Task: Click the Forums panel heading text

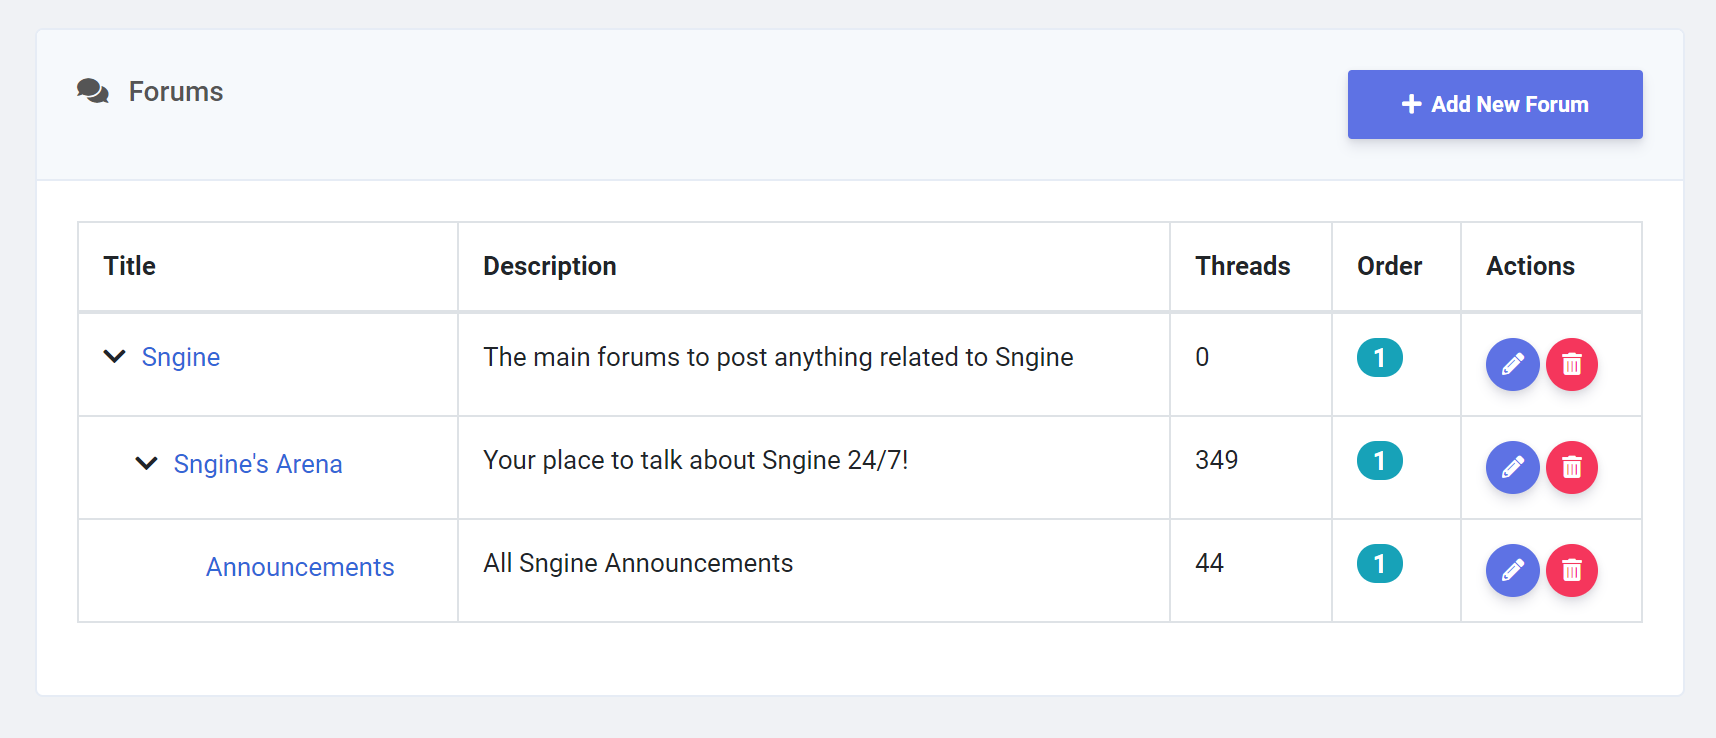Action: point(176,91)
